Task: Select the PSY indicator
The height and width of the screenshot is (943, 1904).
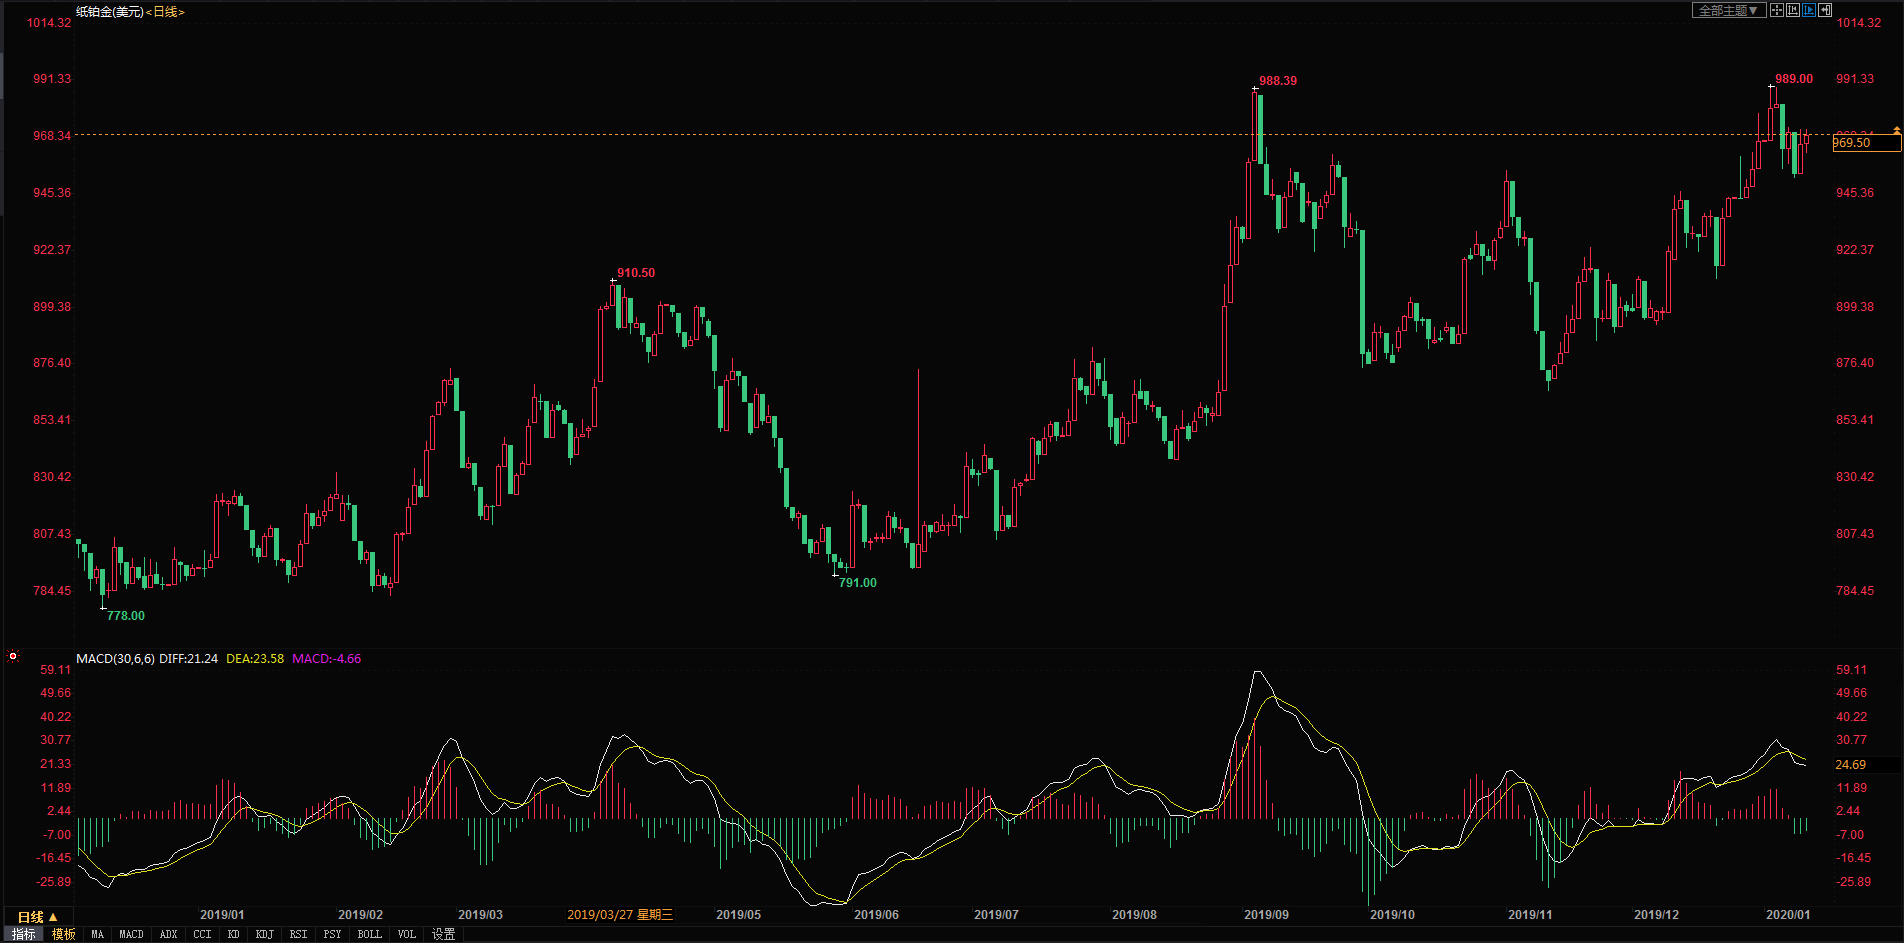Action: point(332,934)
